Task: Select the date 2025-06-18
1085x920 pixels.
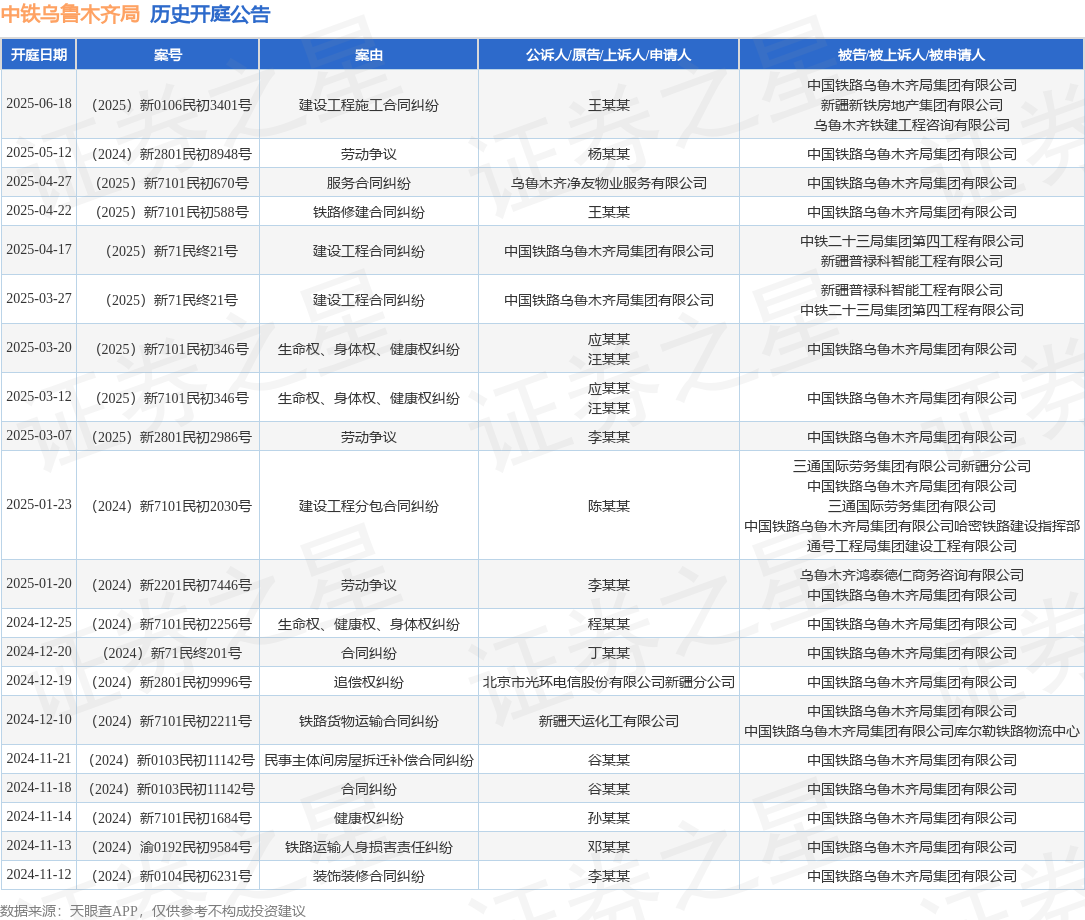Action: 39,103
